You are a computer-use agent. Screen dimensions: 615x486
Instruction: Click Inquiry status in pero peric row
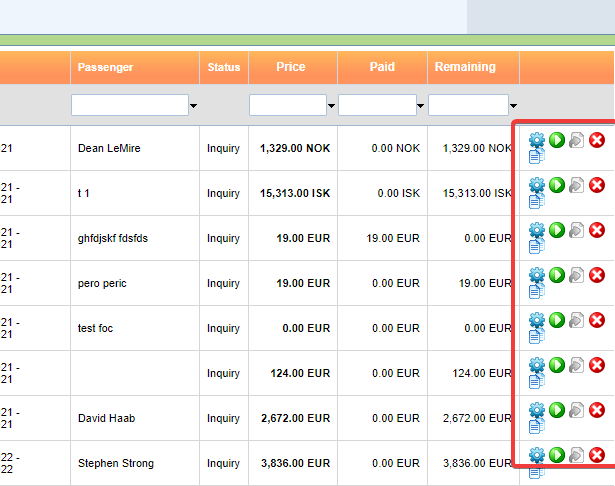click(223, 284)
